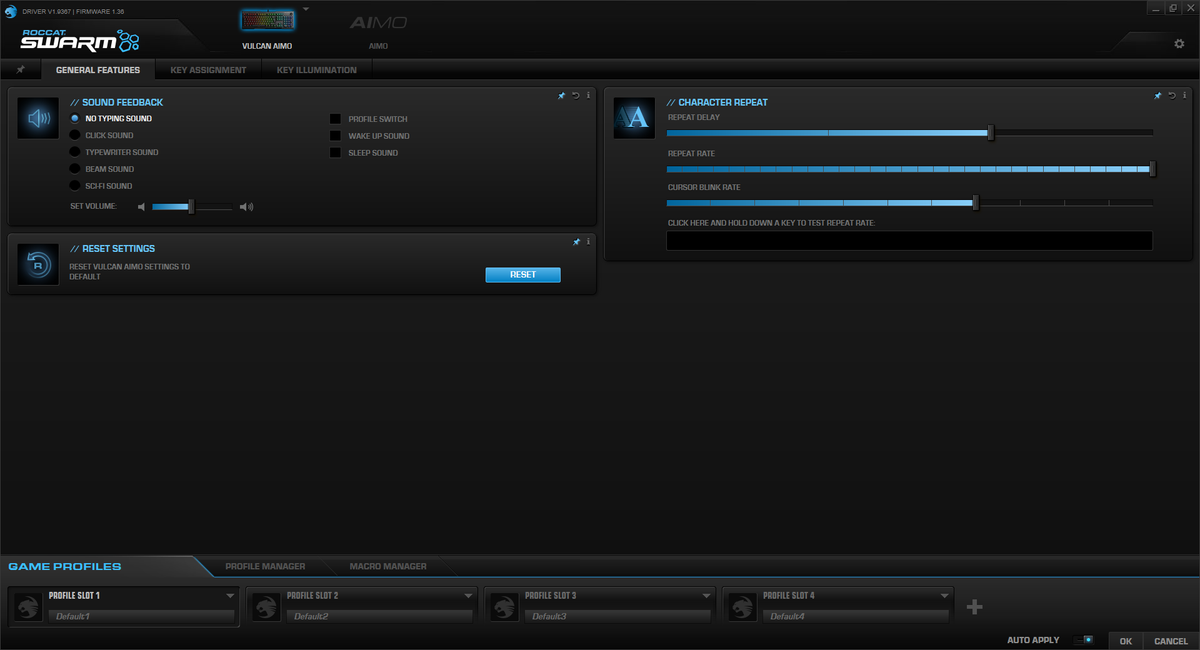The height and width of the screenshot is (650, 1200).
Task: Select the Vulcan AIMO keyboard device icon
Action: pyautogui.click(x=267, y=21)
